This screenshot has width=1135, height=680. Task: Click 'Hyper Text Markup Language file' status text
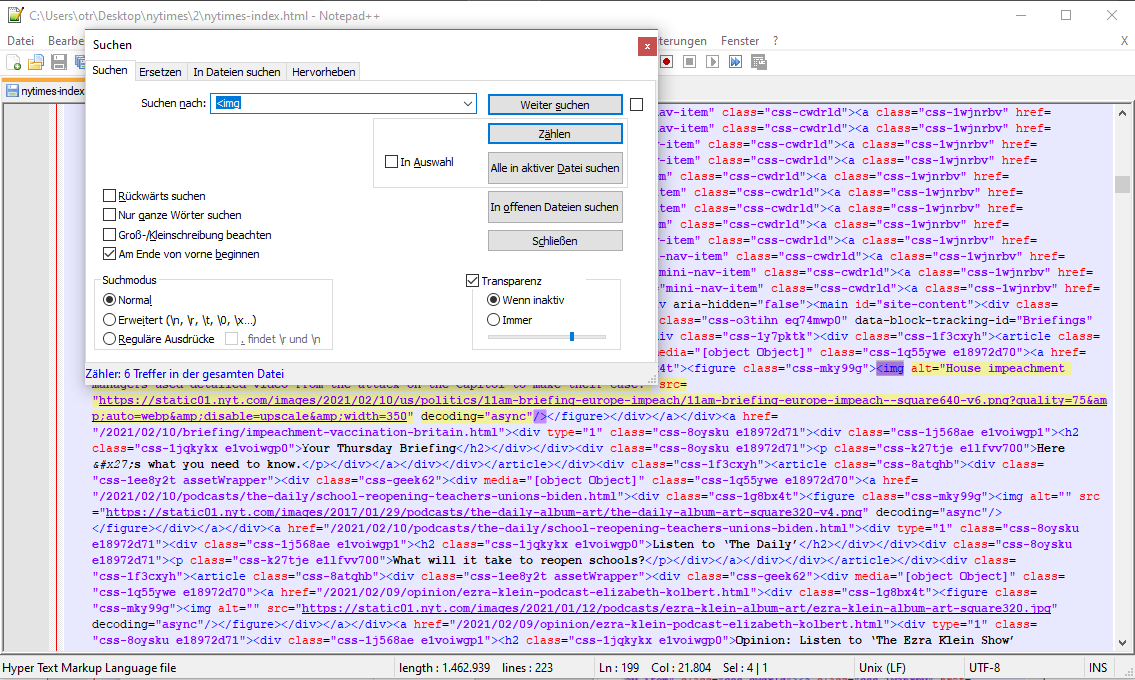[90, 668]
